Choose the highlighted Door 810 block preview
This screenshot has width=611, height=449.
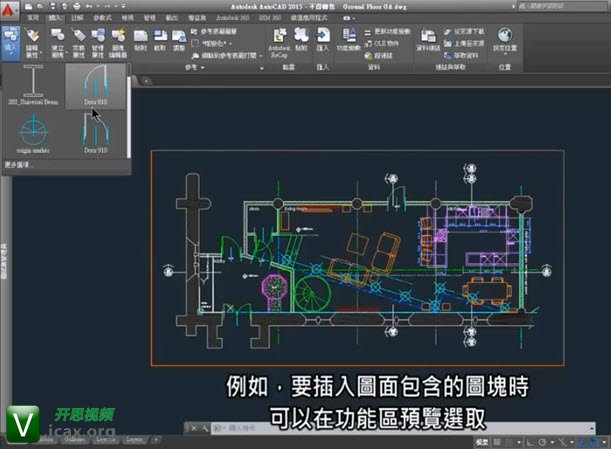[95, 85]
